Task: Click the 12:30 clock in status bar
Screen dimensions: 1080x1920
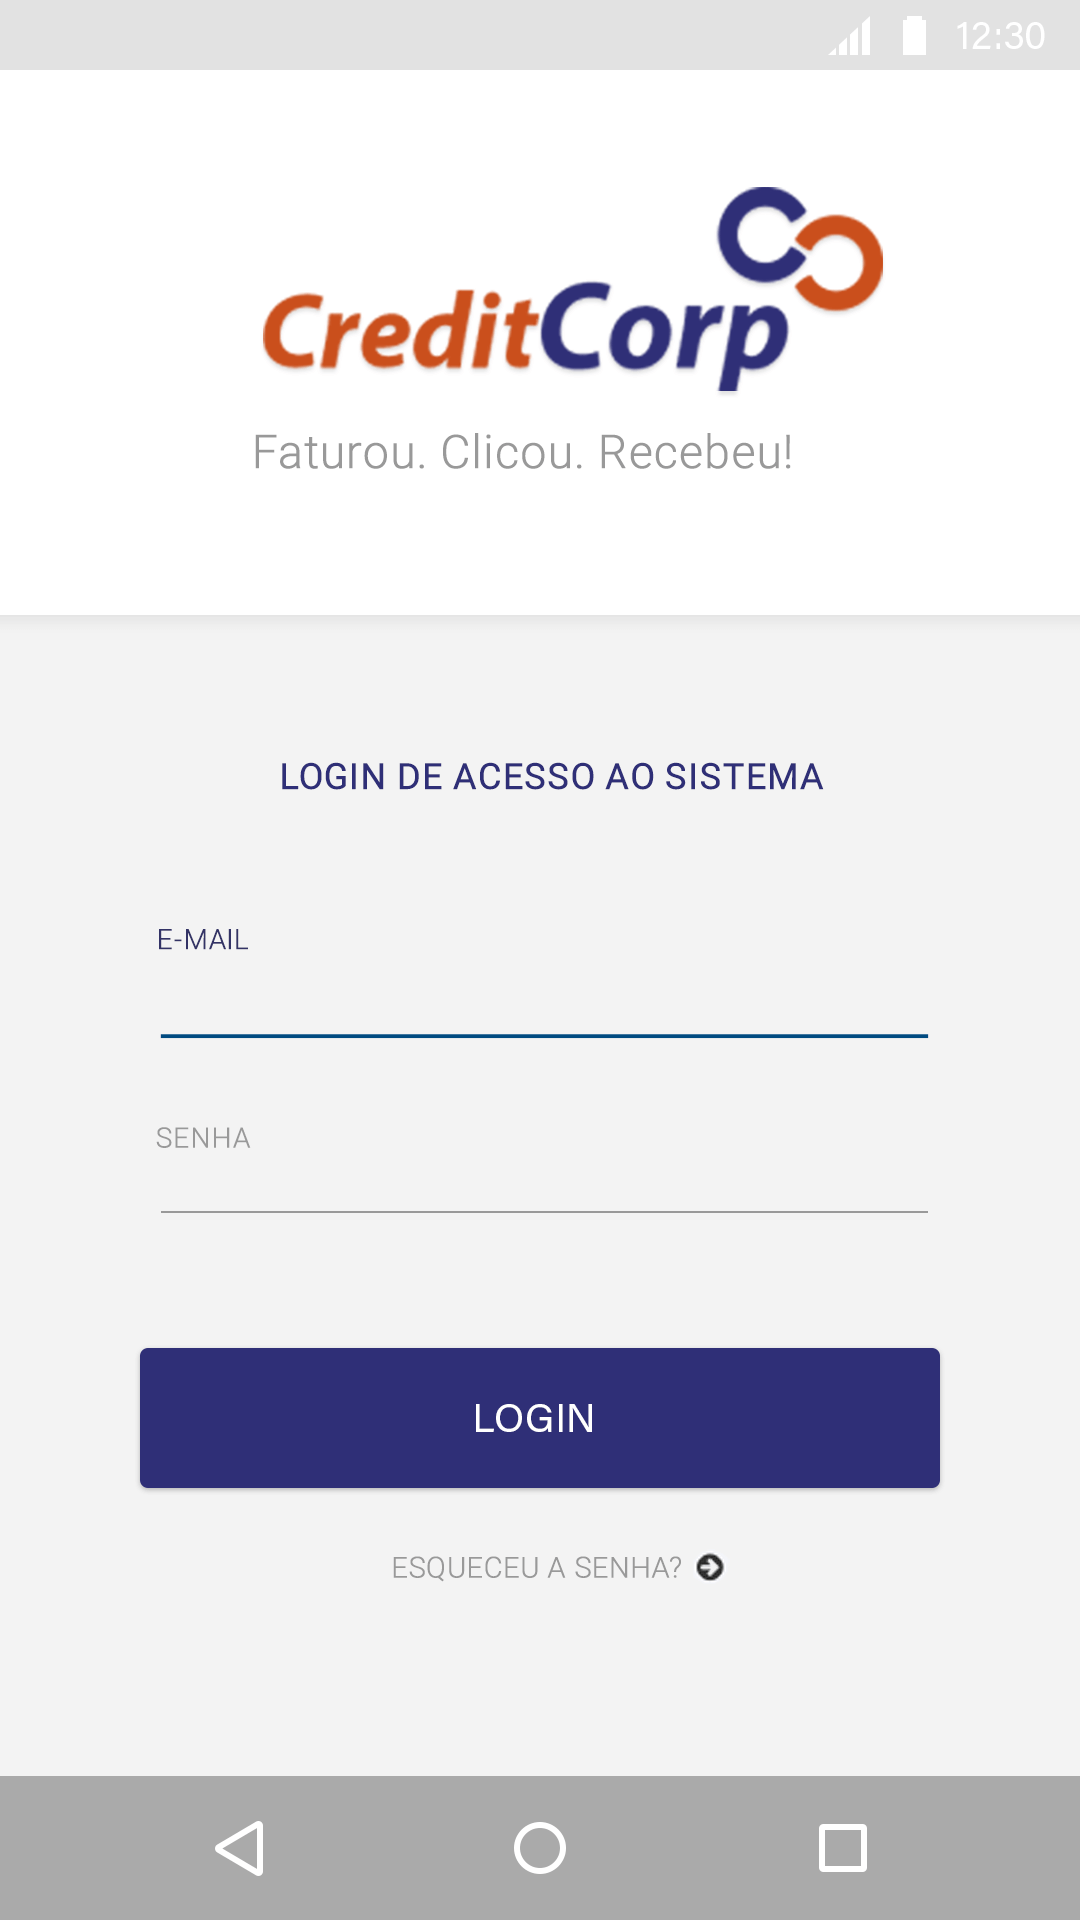Action: tap(1000, 37)
